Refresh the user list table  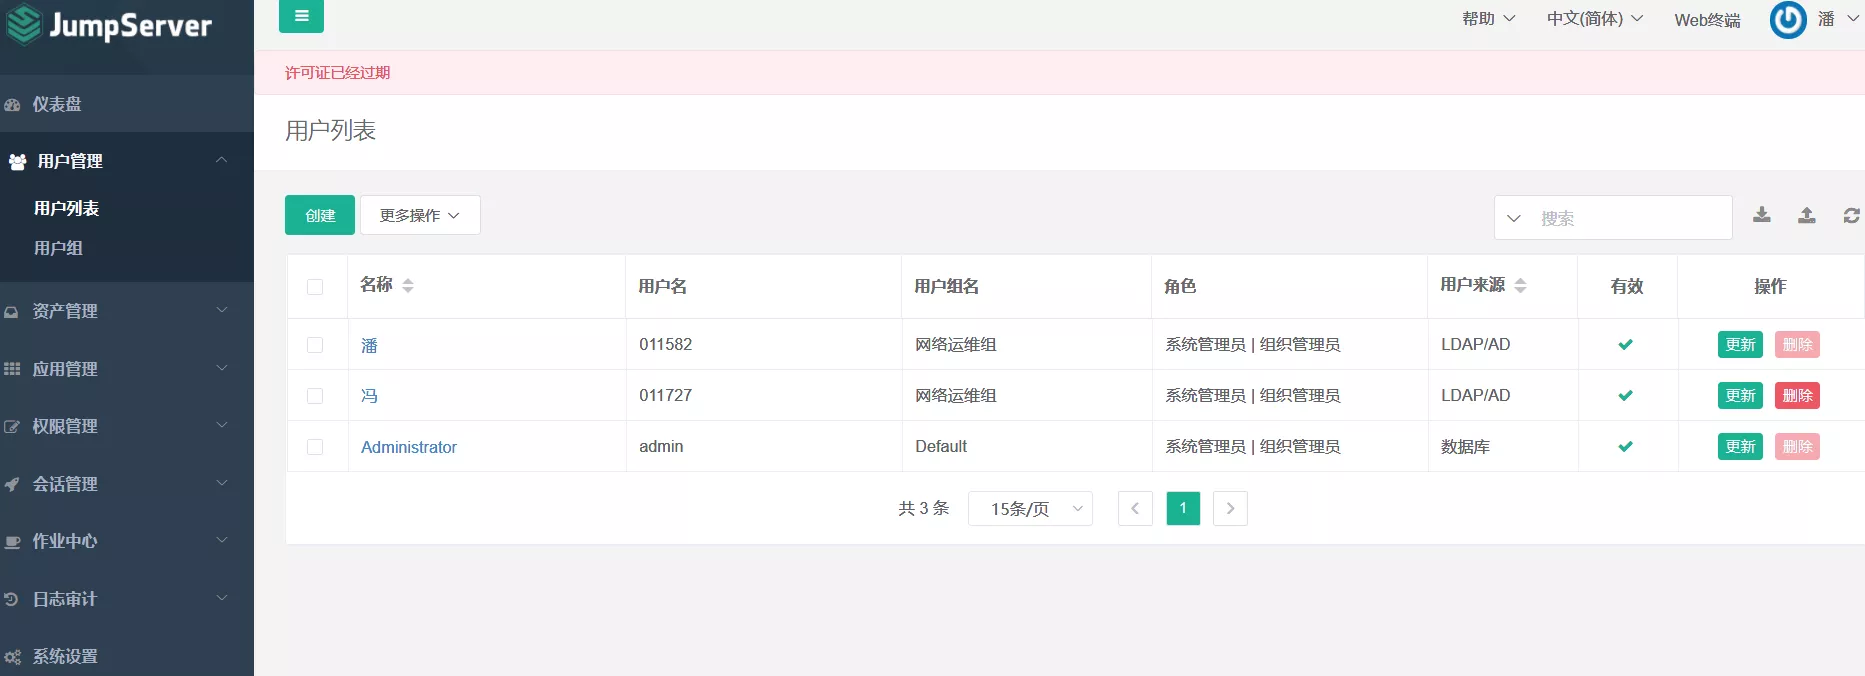coord(1851,216)
